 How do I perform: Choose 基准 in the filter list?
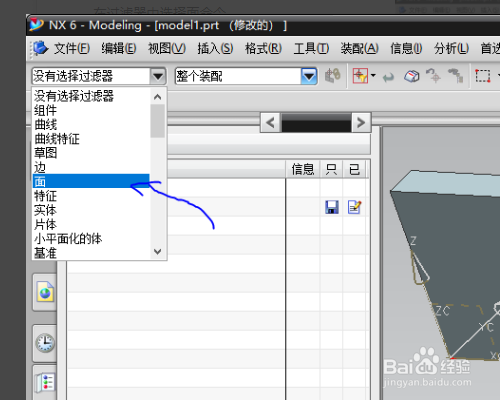click(x=91, y=253)
